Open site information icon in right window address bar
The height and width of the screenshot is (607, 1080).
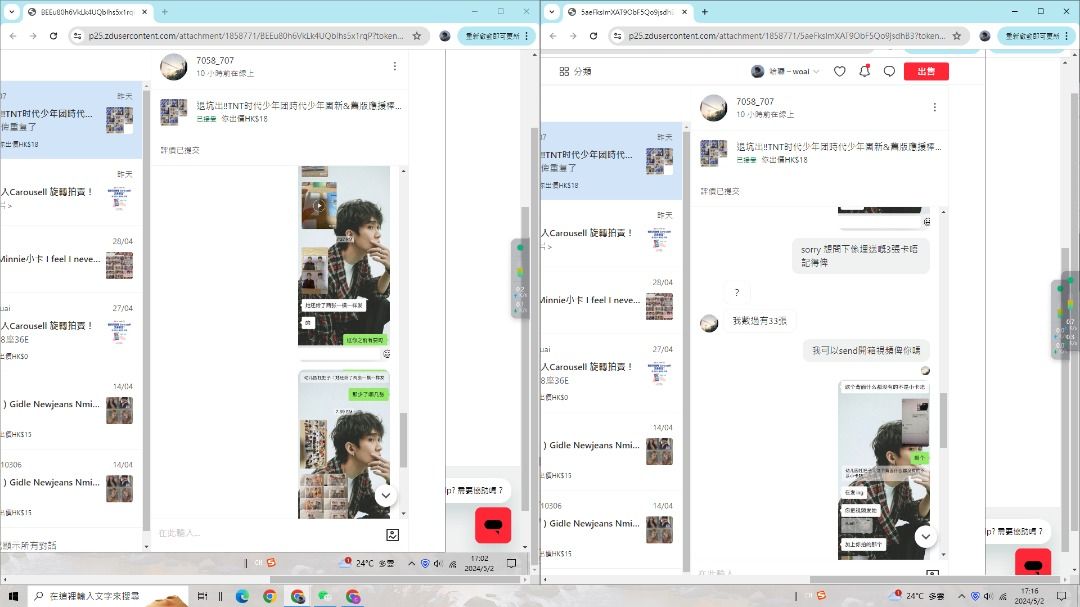(617, 36)
